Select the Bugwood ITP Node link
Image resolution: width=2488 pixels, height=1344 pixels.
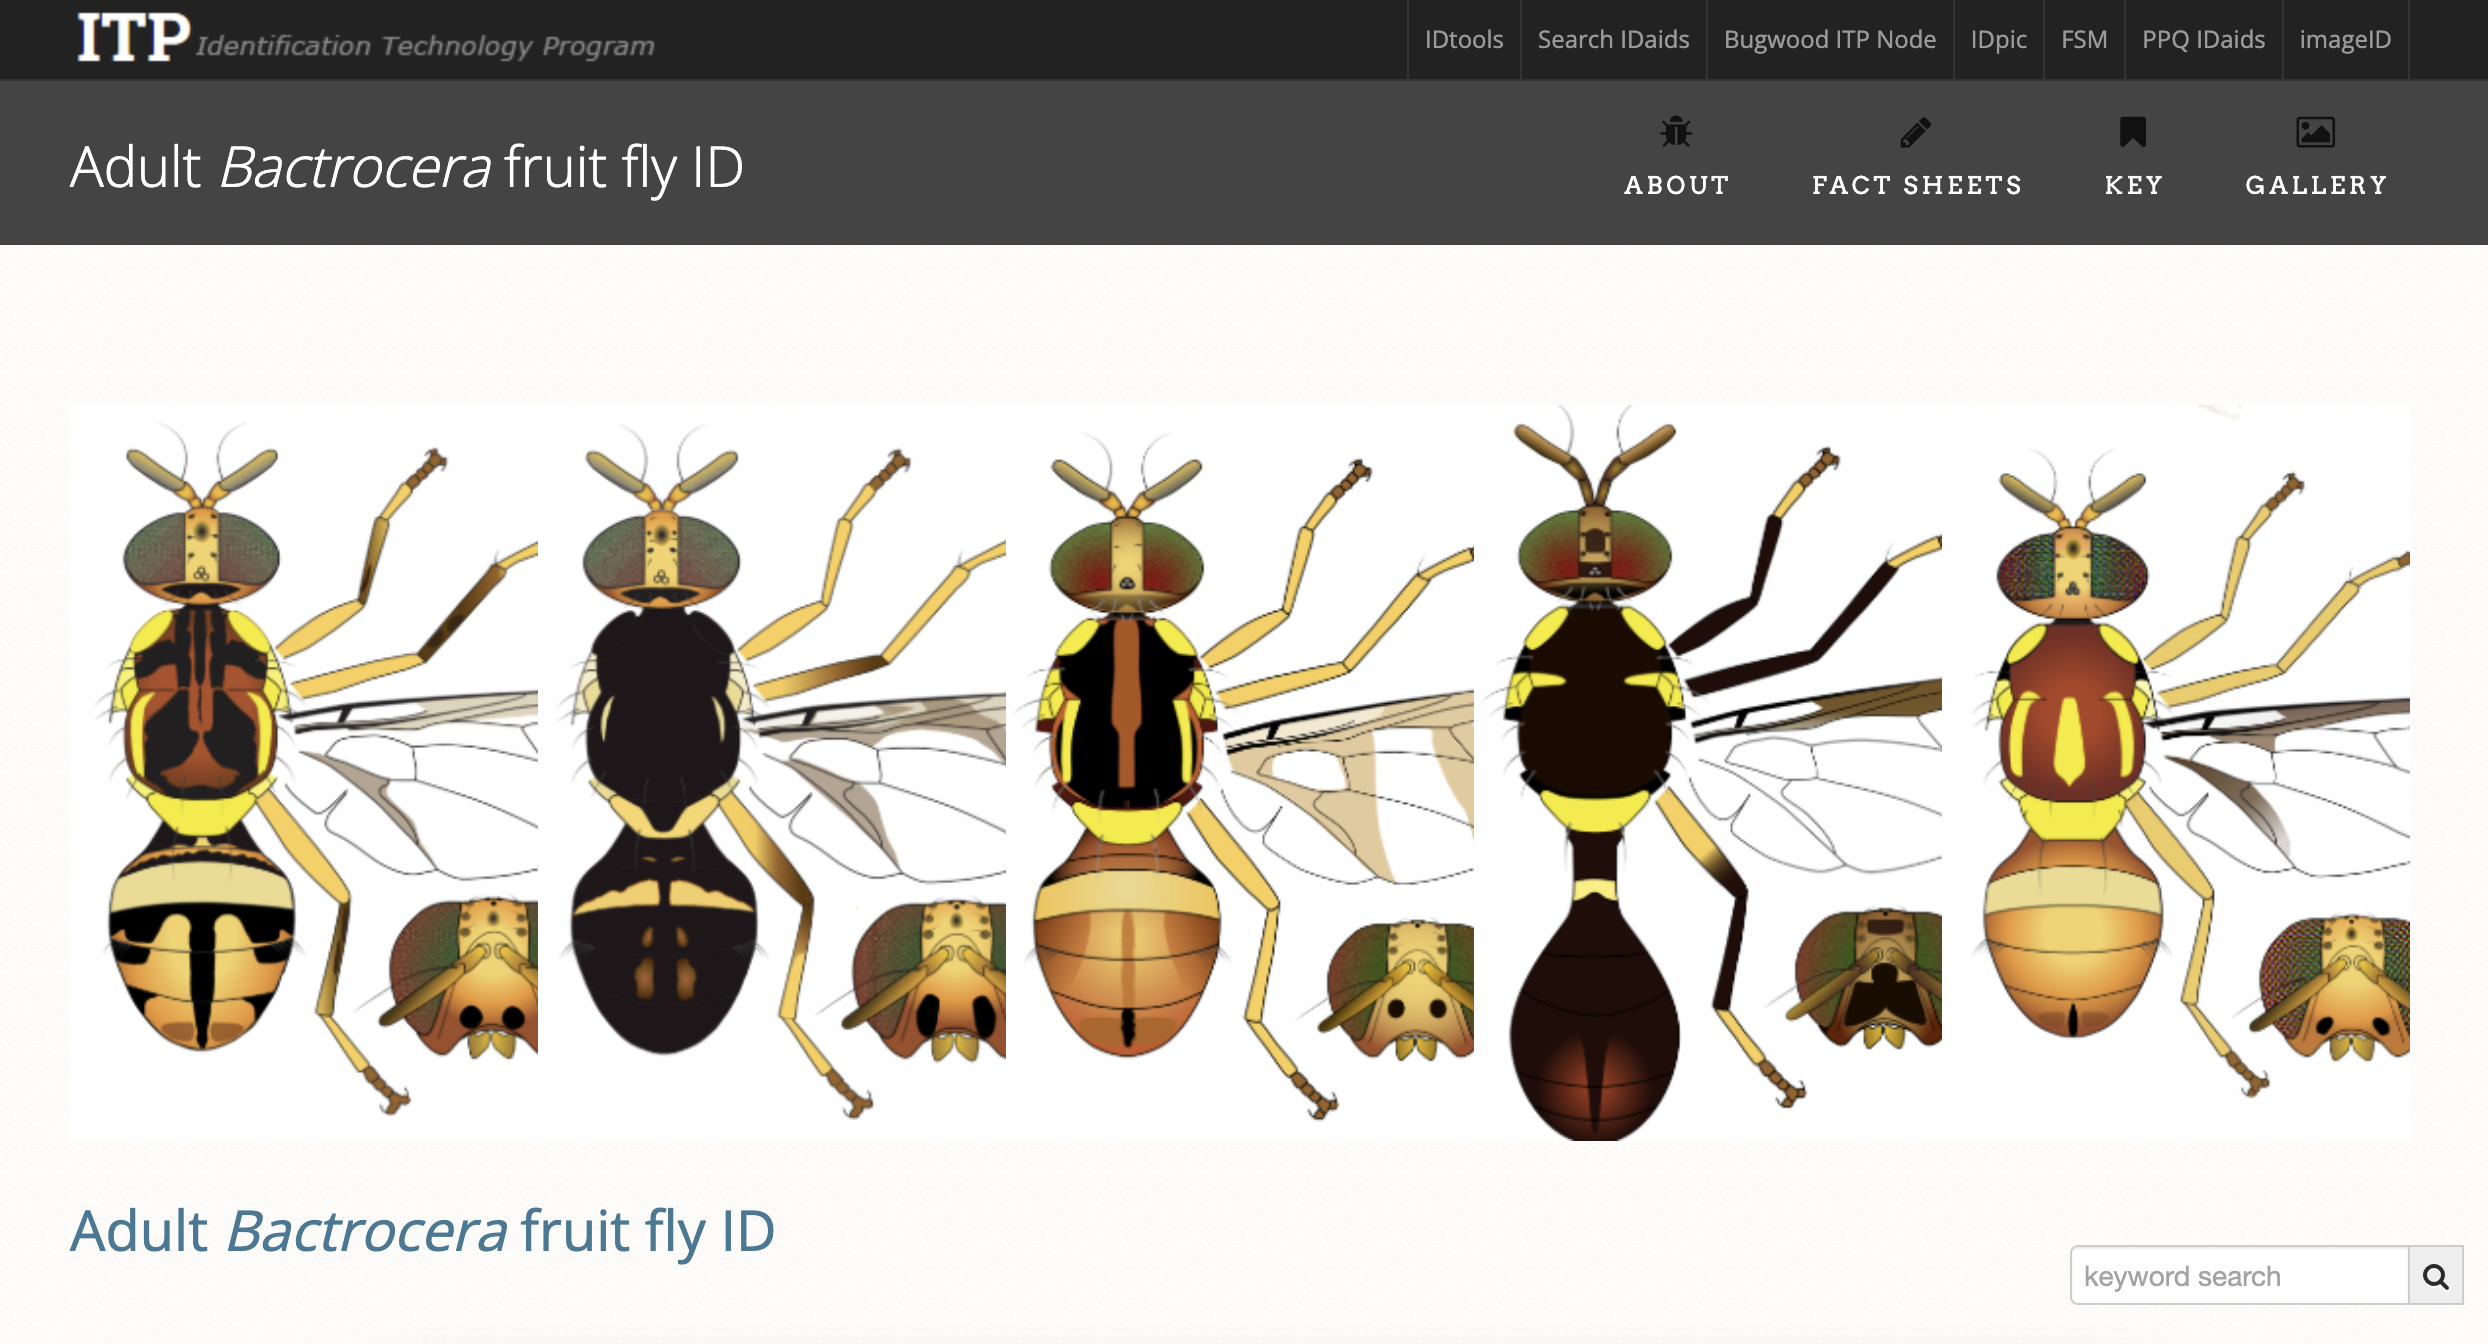pyautogui.click(x=1830, y=39)
